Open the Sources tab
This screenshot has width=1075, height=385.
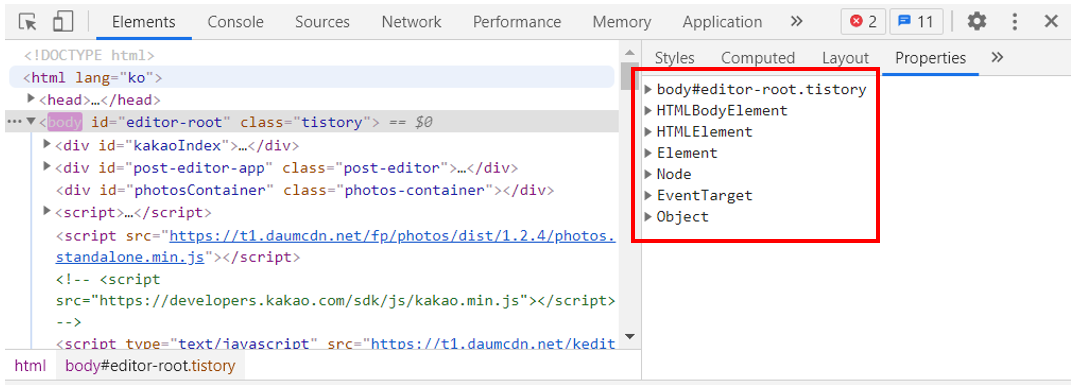pos(323,22)
